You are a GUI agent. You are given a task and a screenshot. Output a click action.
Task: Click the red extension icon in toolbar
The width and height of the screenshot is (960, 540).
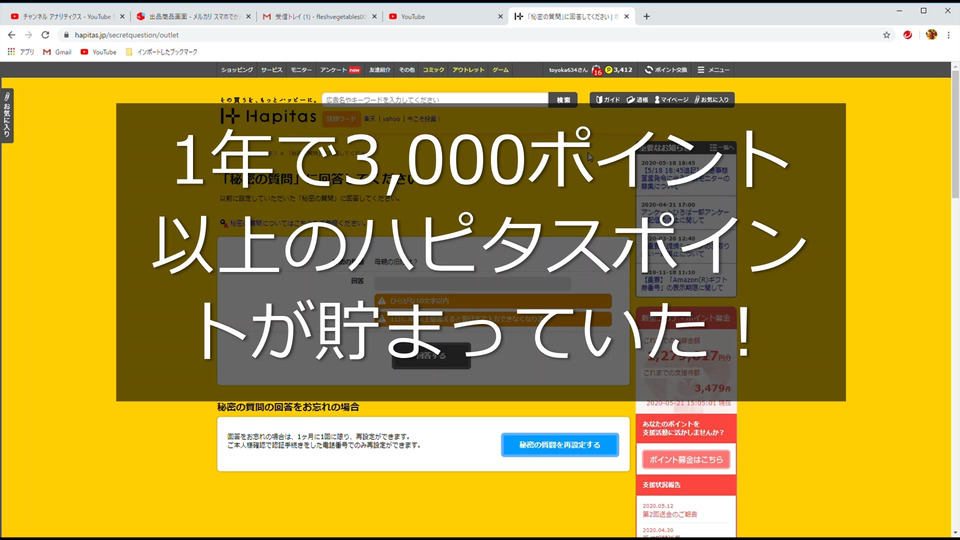(x=907, y=35)
